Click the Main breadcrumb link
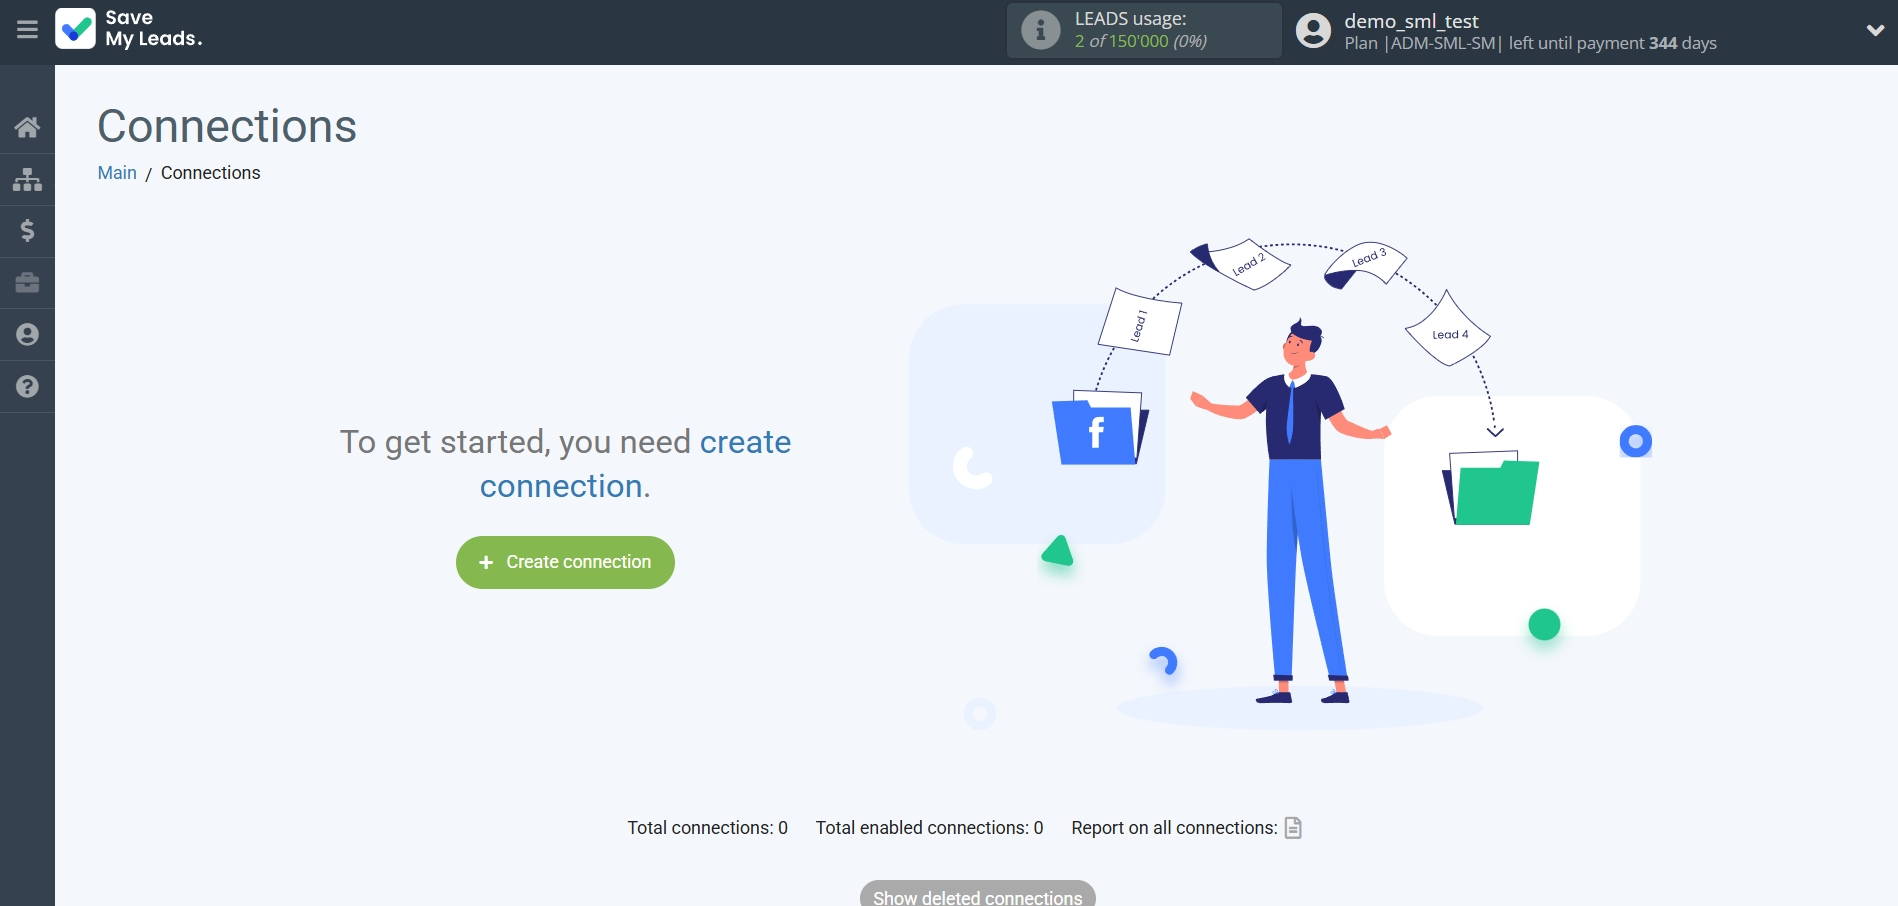This screenshot has width=1898, height=906. pyautogui.click(x=117, y=172)
